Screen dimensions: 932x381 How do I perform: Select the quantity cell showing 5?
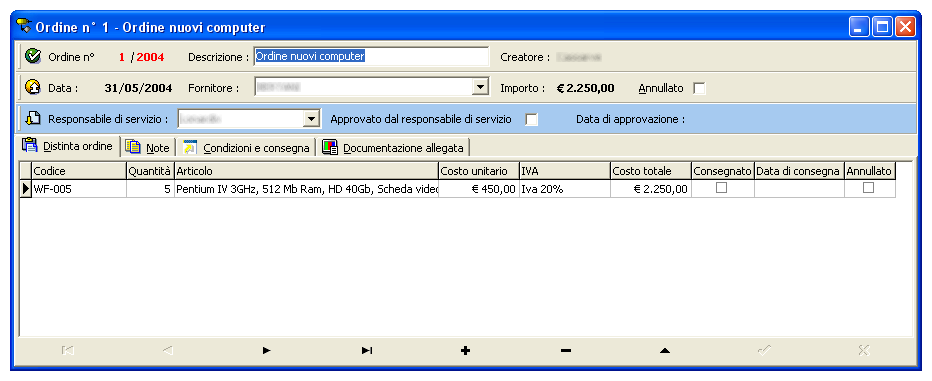[x=150, y=189]
